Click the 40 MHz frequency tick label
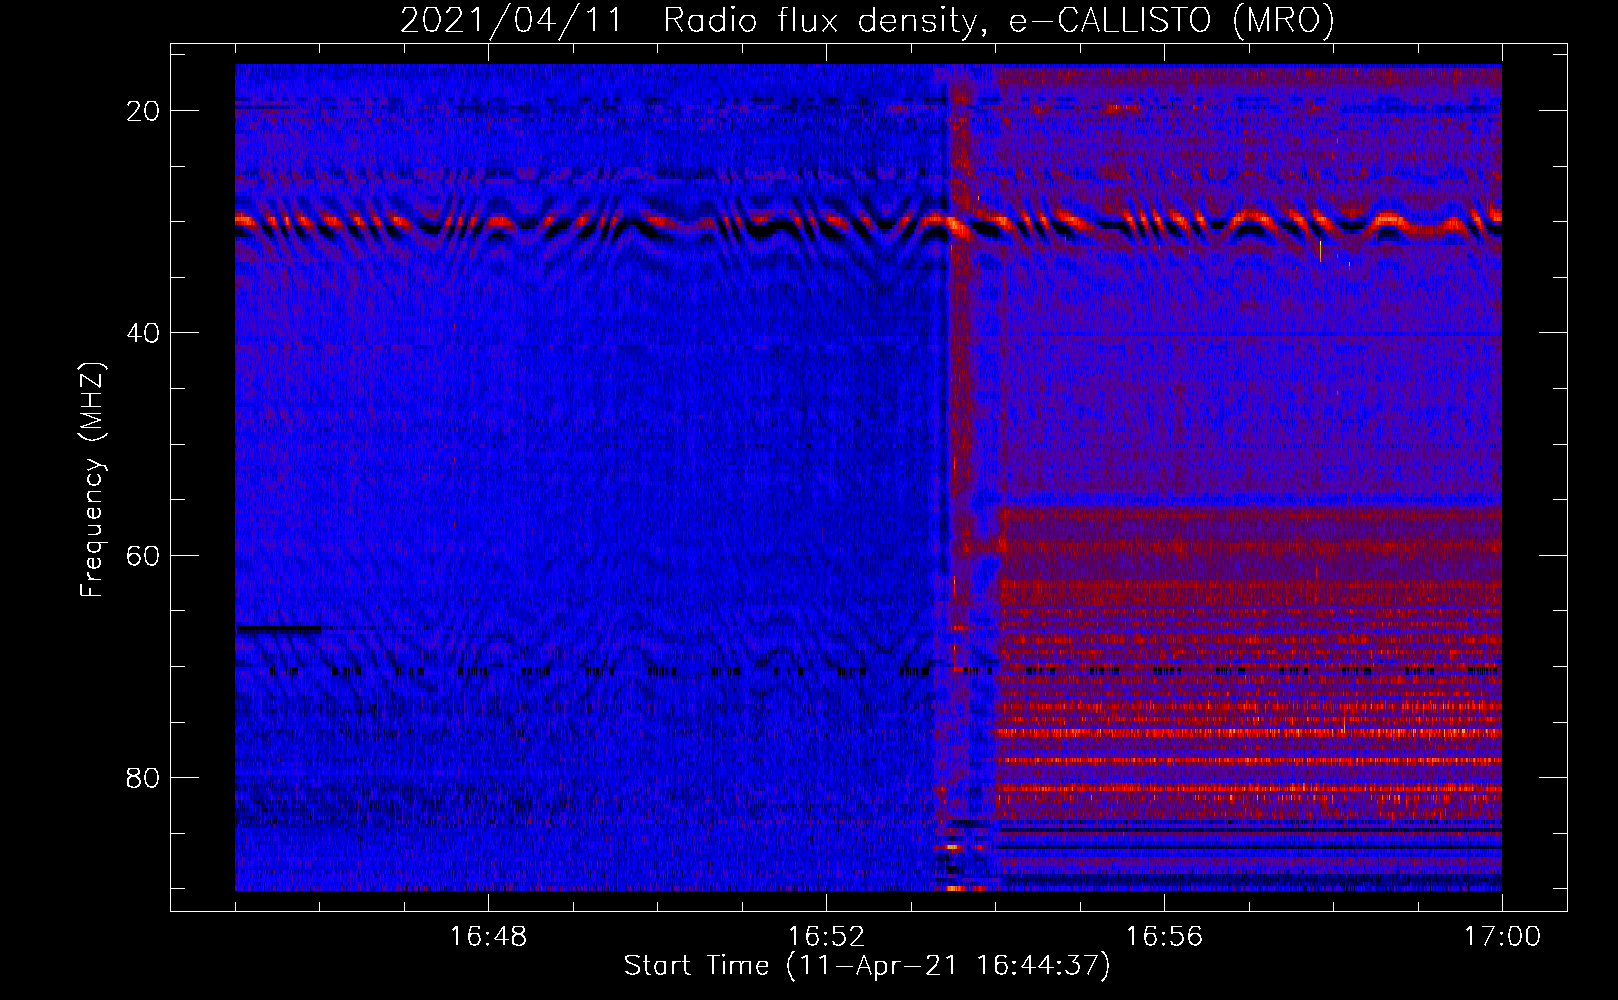 [x=143, y=333]
